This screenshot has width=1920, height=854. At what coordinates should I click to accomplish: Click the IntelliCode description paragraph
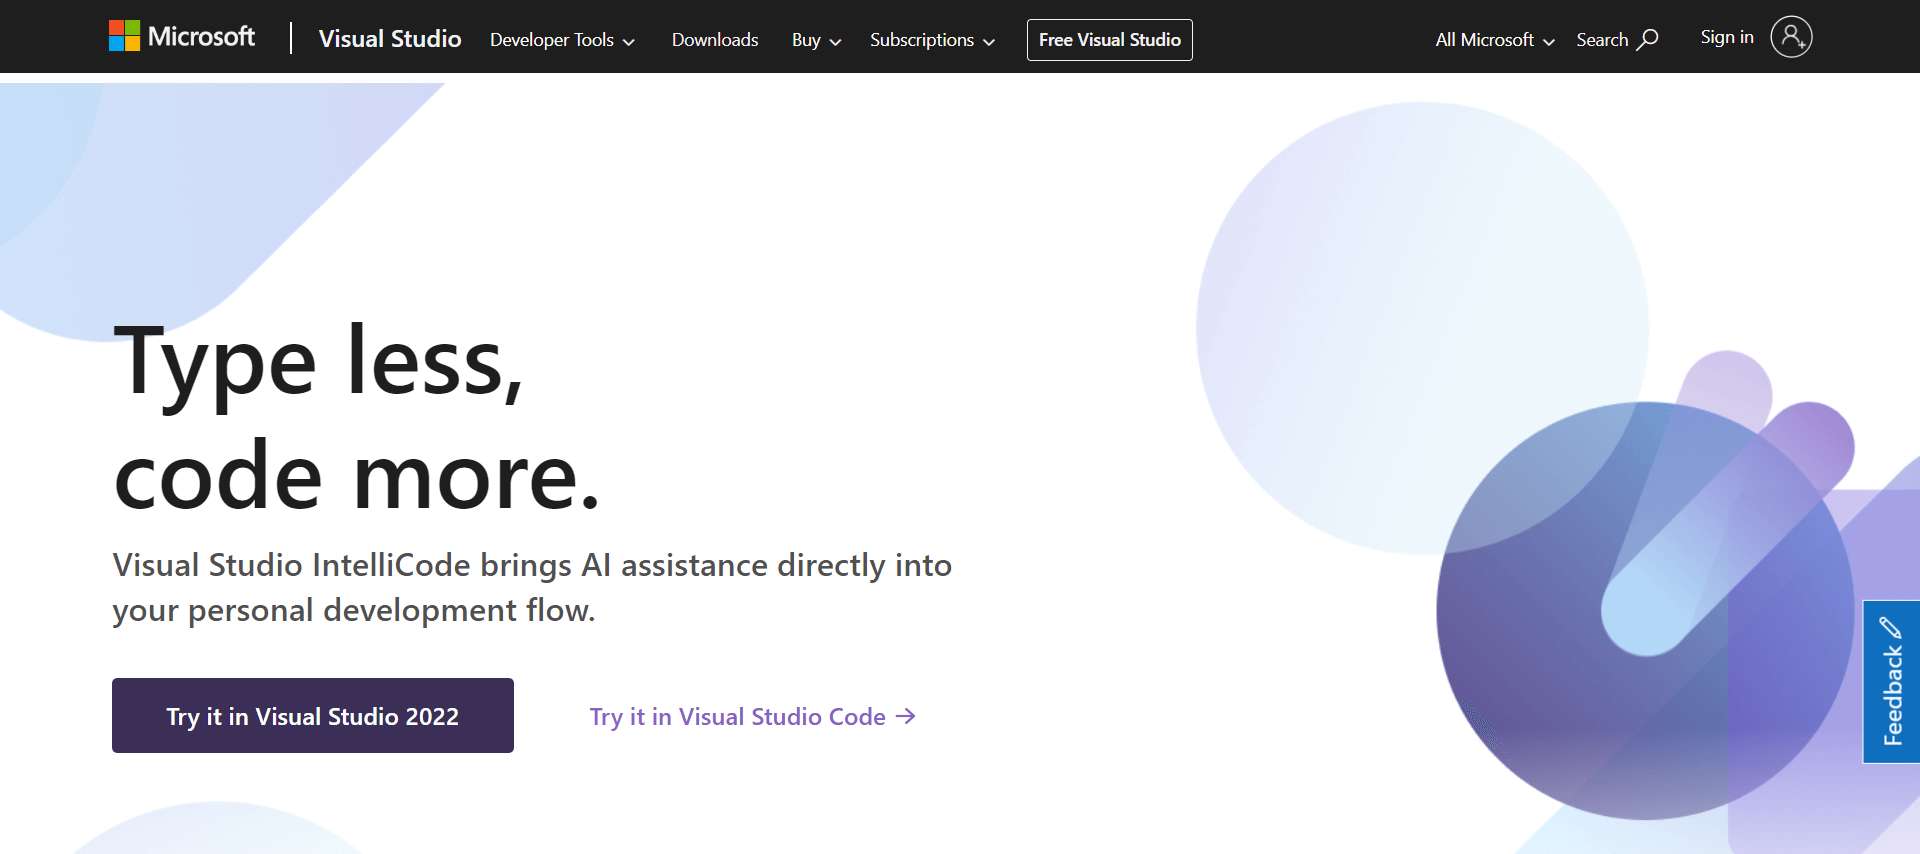tap(532, 588)
